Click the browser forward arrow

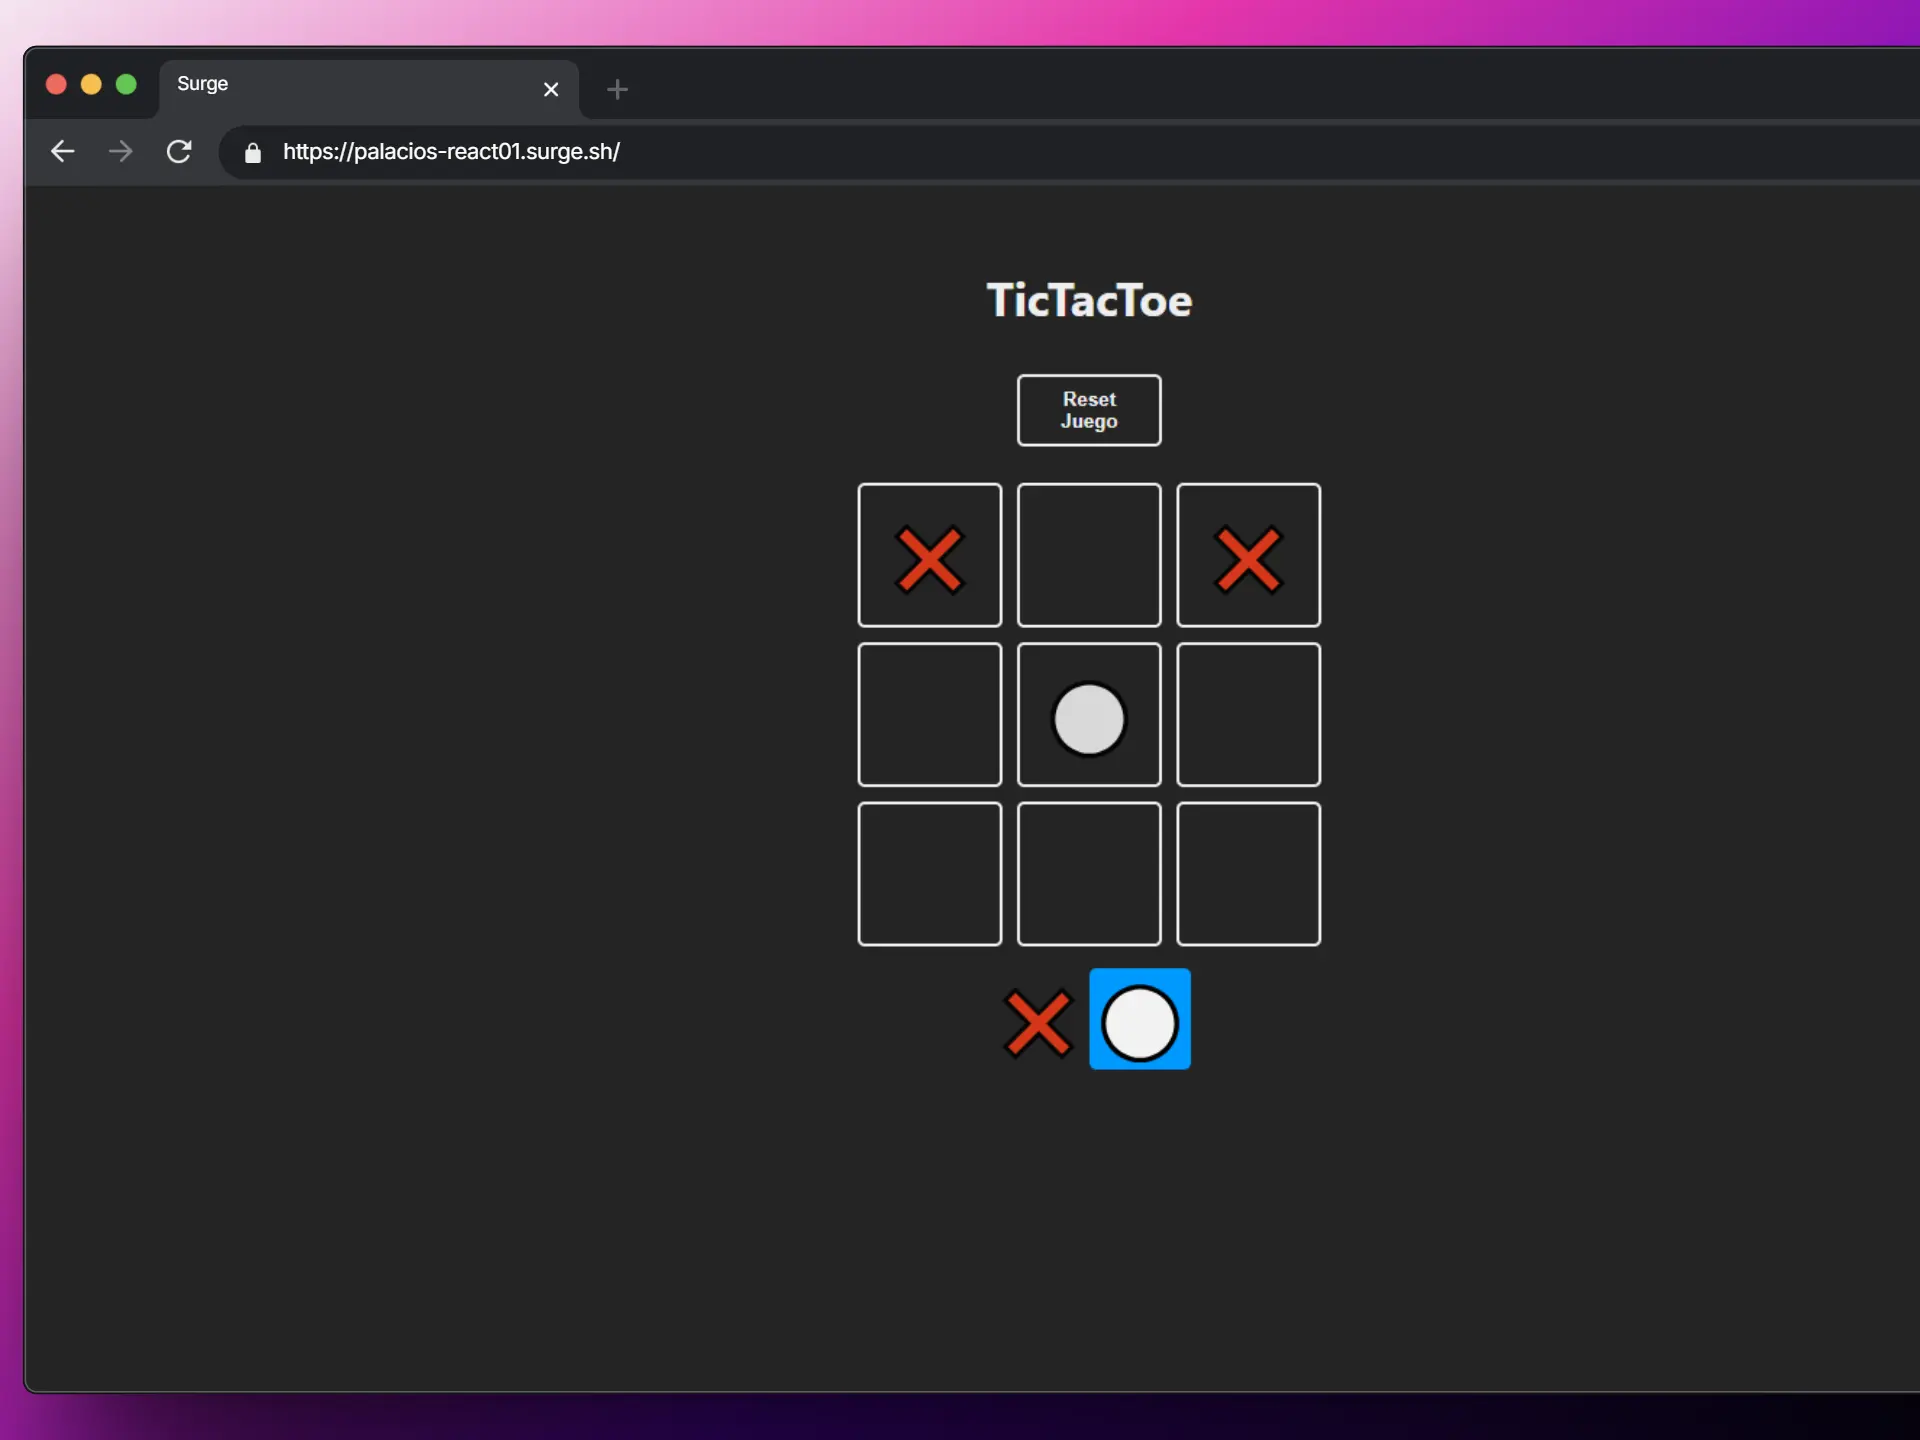tap(120, 151)
